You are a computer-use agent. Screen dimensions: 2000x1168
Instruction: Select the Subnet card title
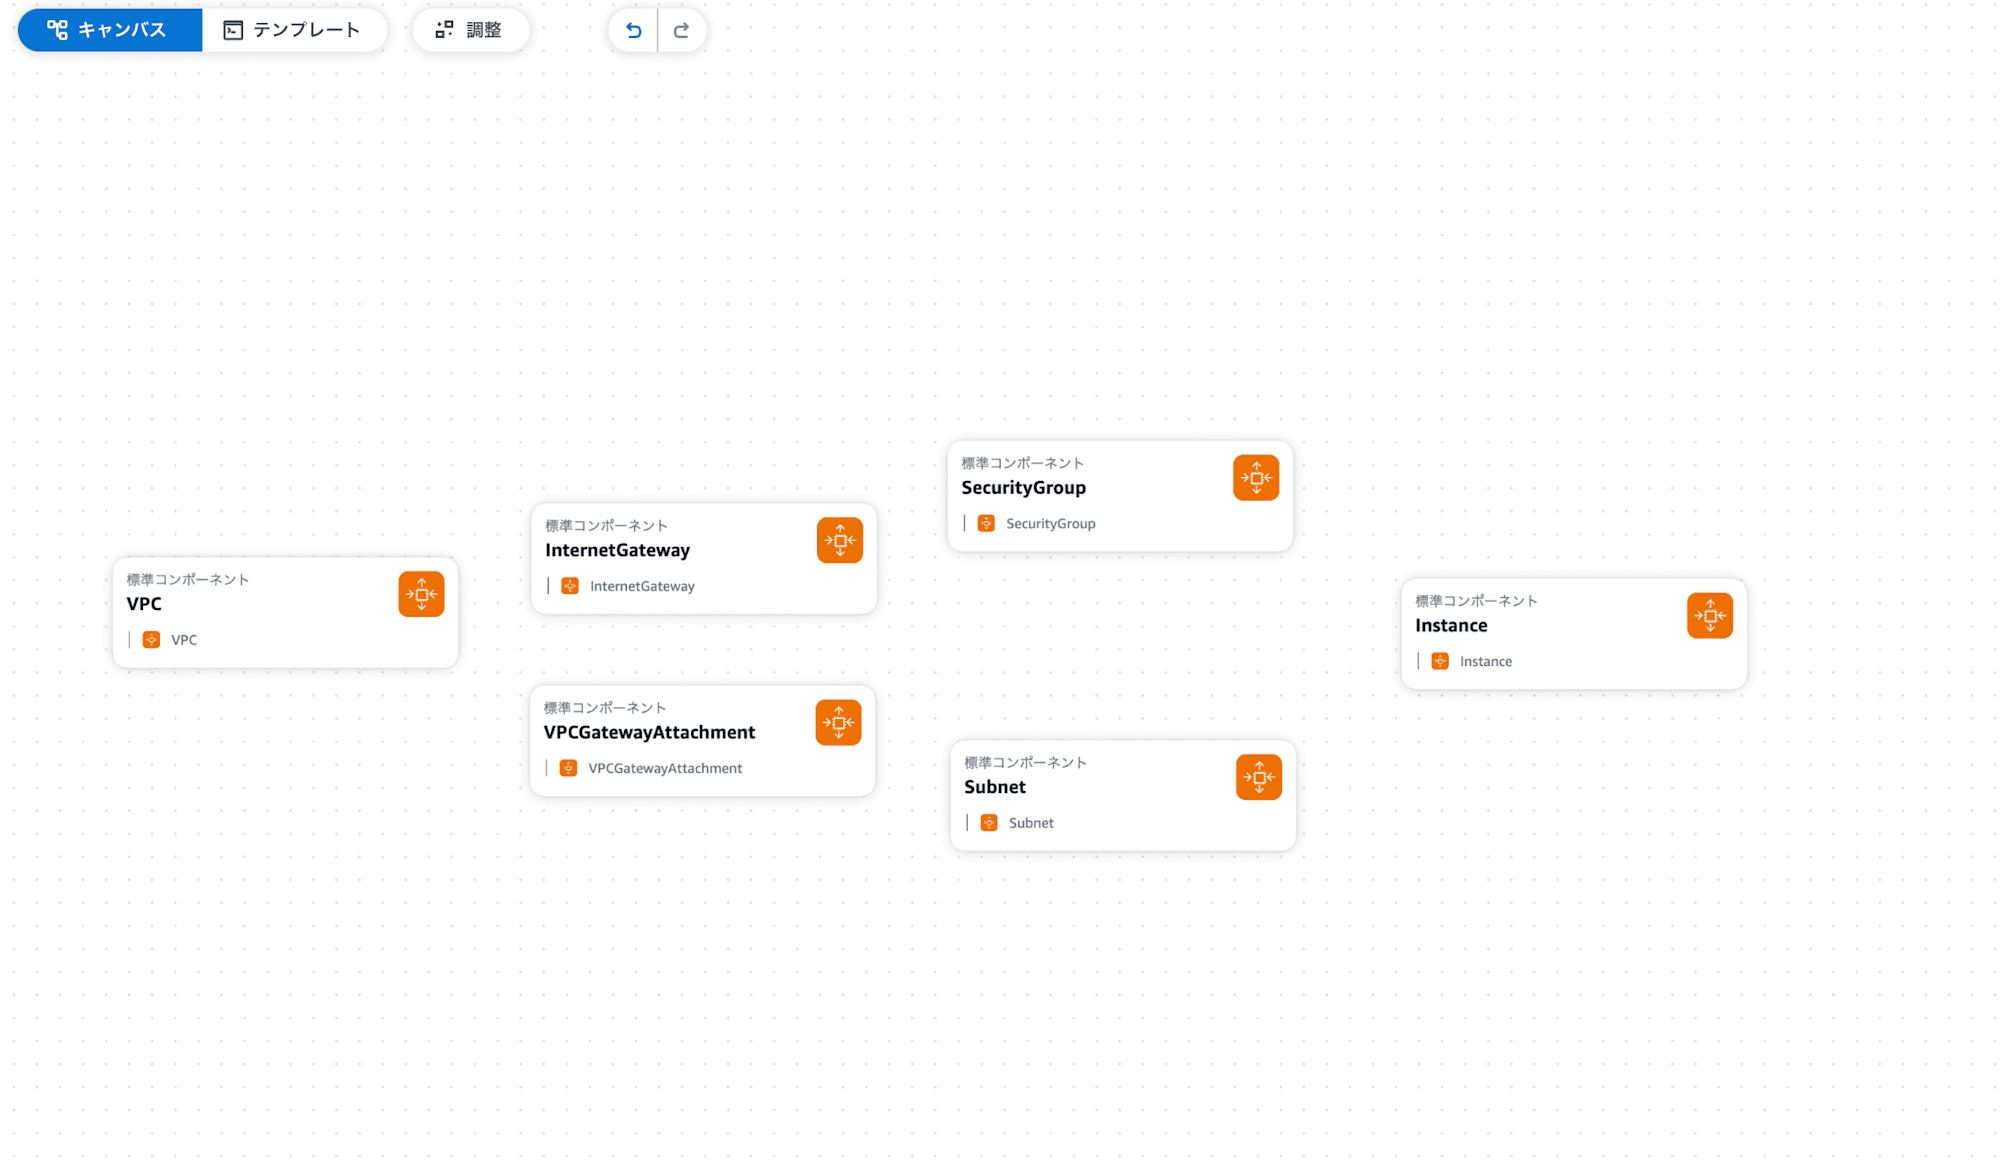point(995,787)
